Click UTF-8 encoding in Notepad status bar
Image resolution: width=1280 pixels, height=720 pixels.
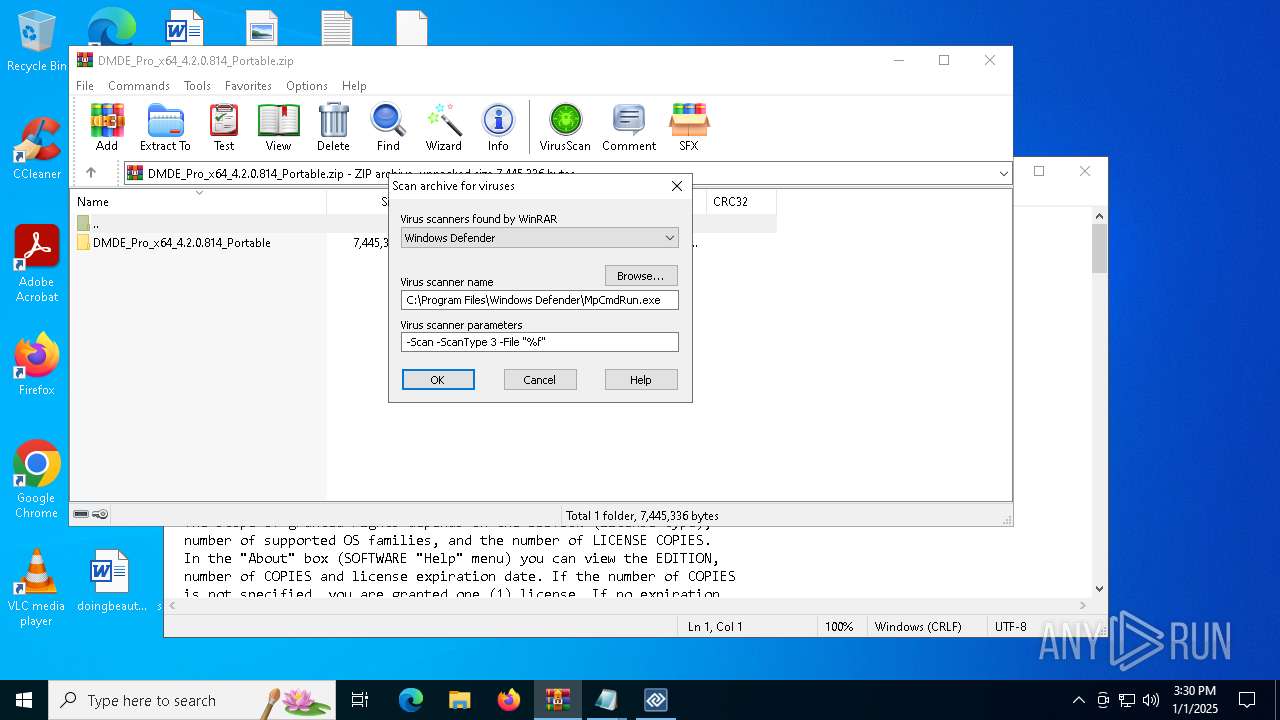pyautogui.click(x=1010, y=627)
